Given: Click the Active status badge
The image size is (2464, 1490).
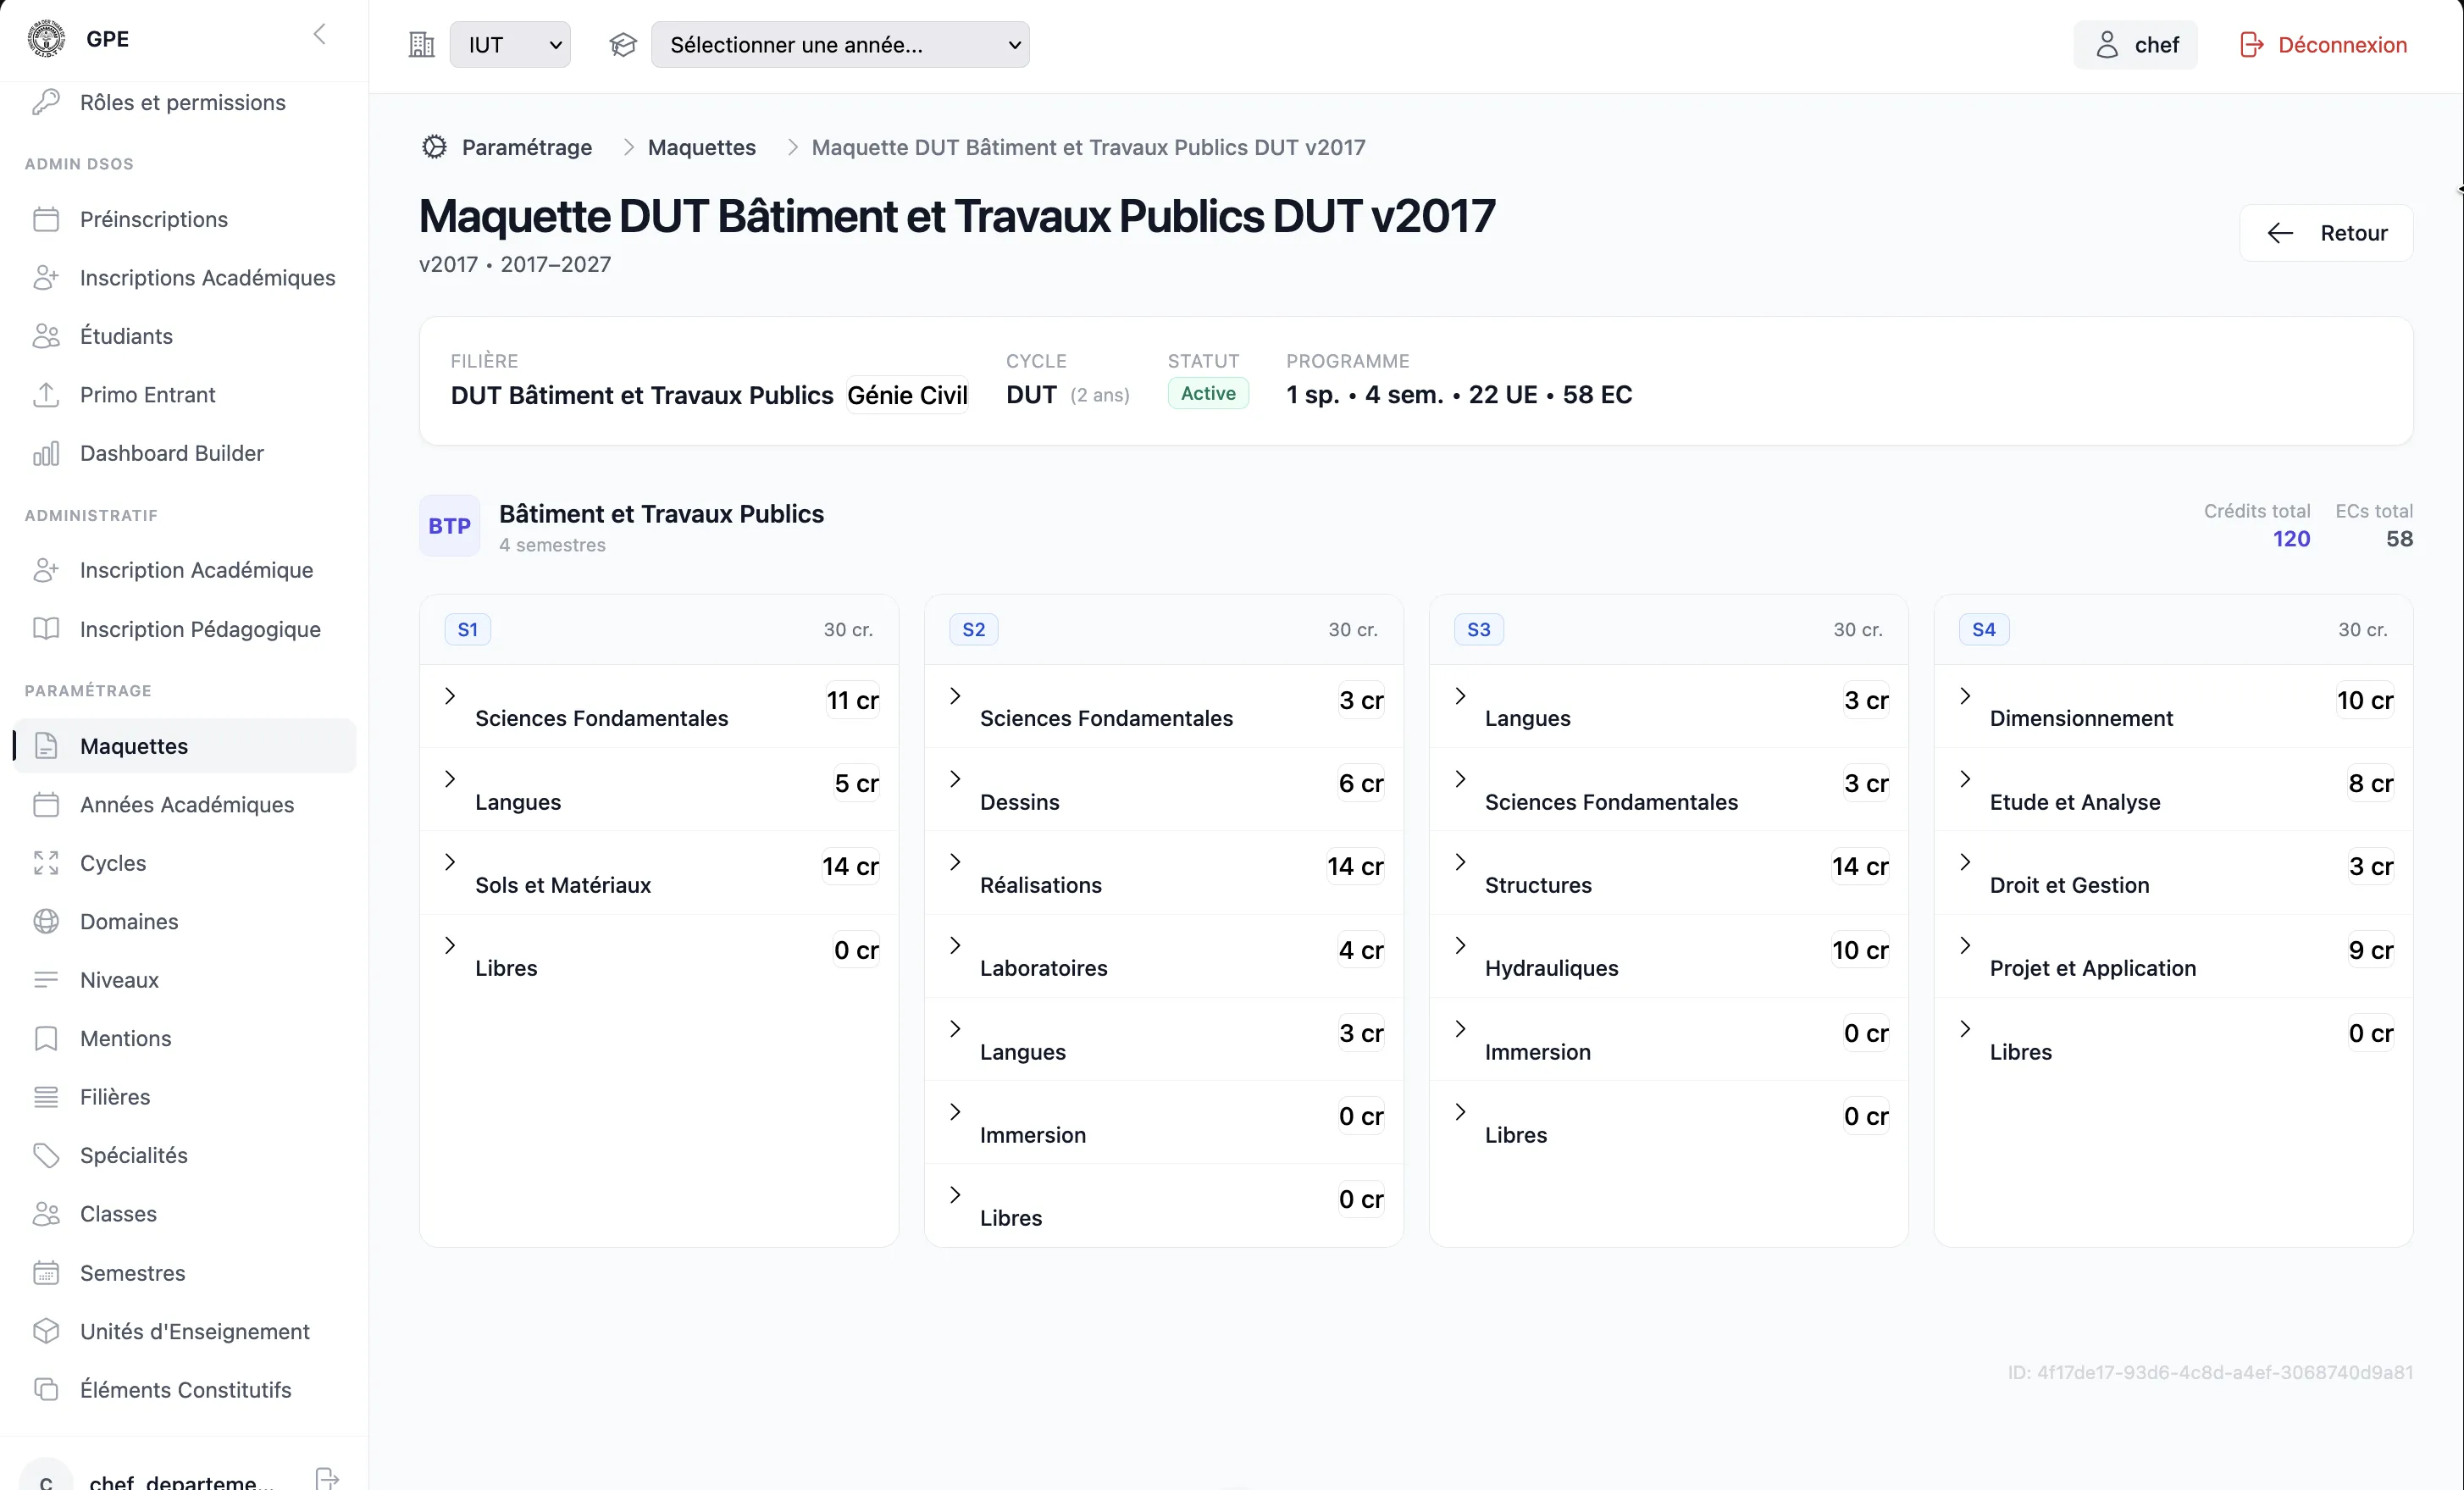Looking at the screenshot, I should tap(1208, 393).
